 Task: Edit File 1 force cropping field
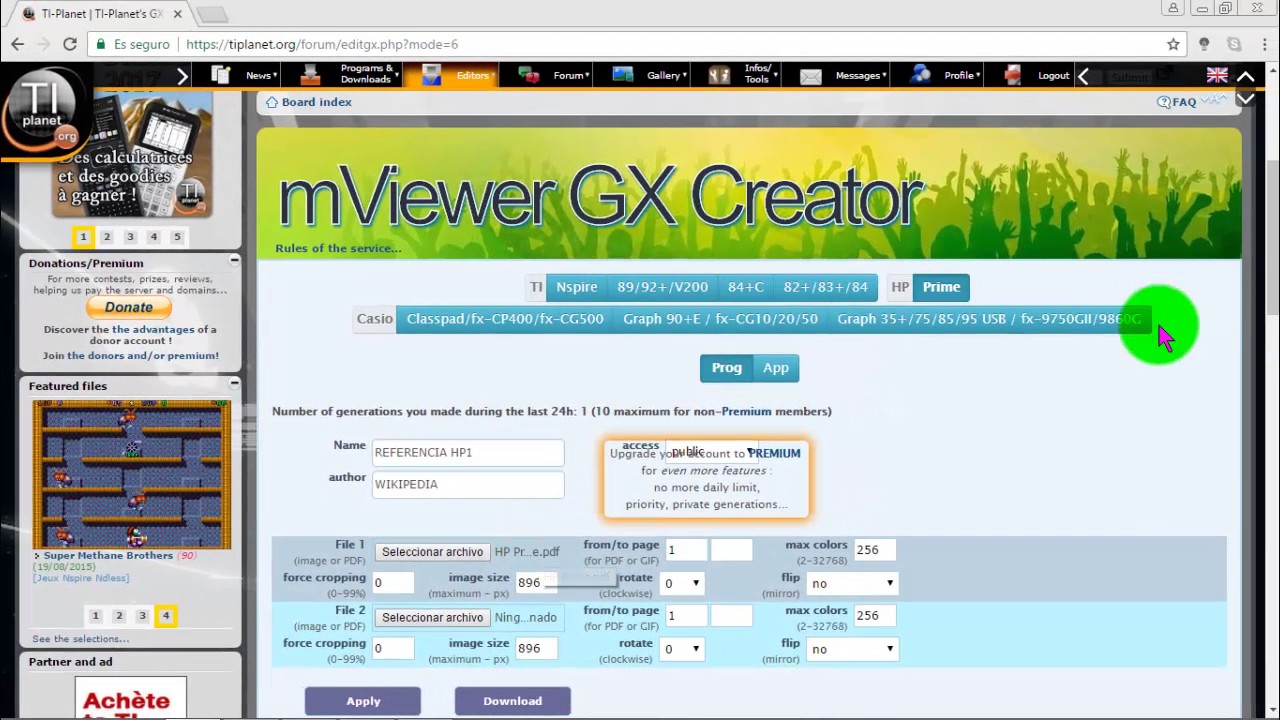393,583
